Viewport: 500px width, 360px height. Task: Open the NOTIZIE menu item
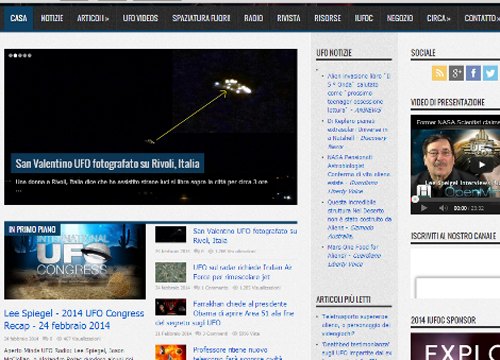(52, 18)
